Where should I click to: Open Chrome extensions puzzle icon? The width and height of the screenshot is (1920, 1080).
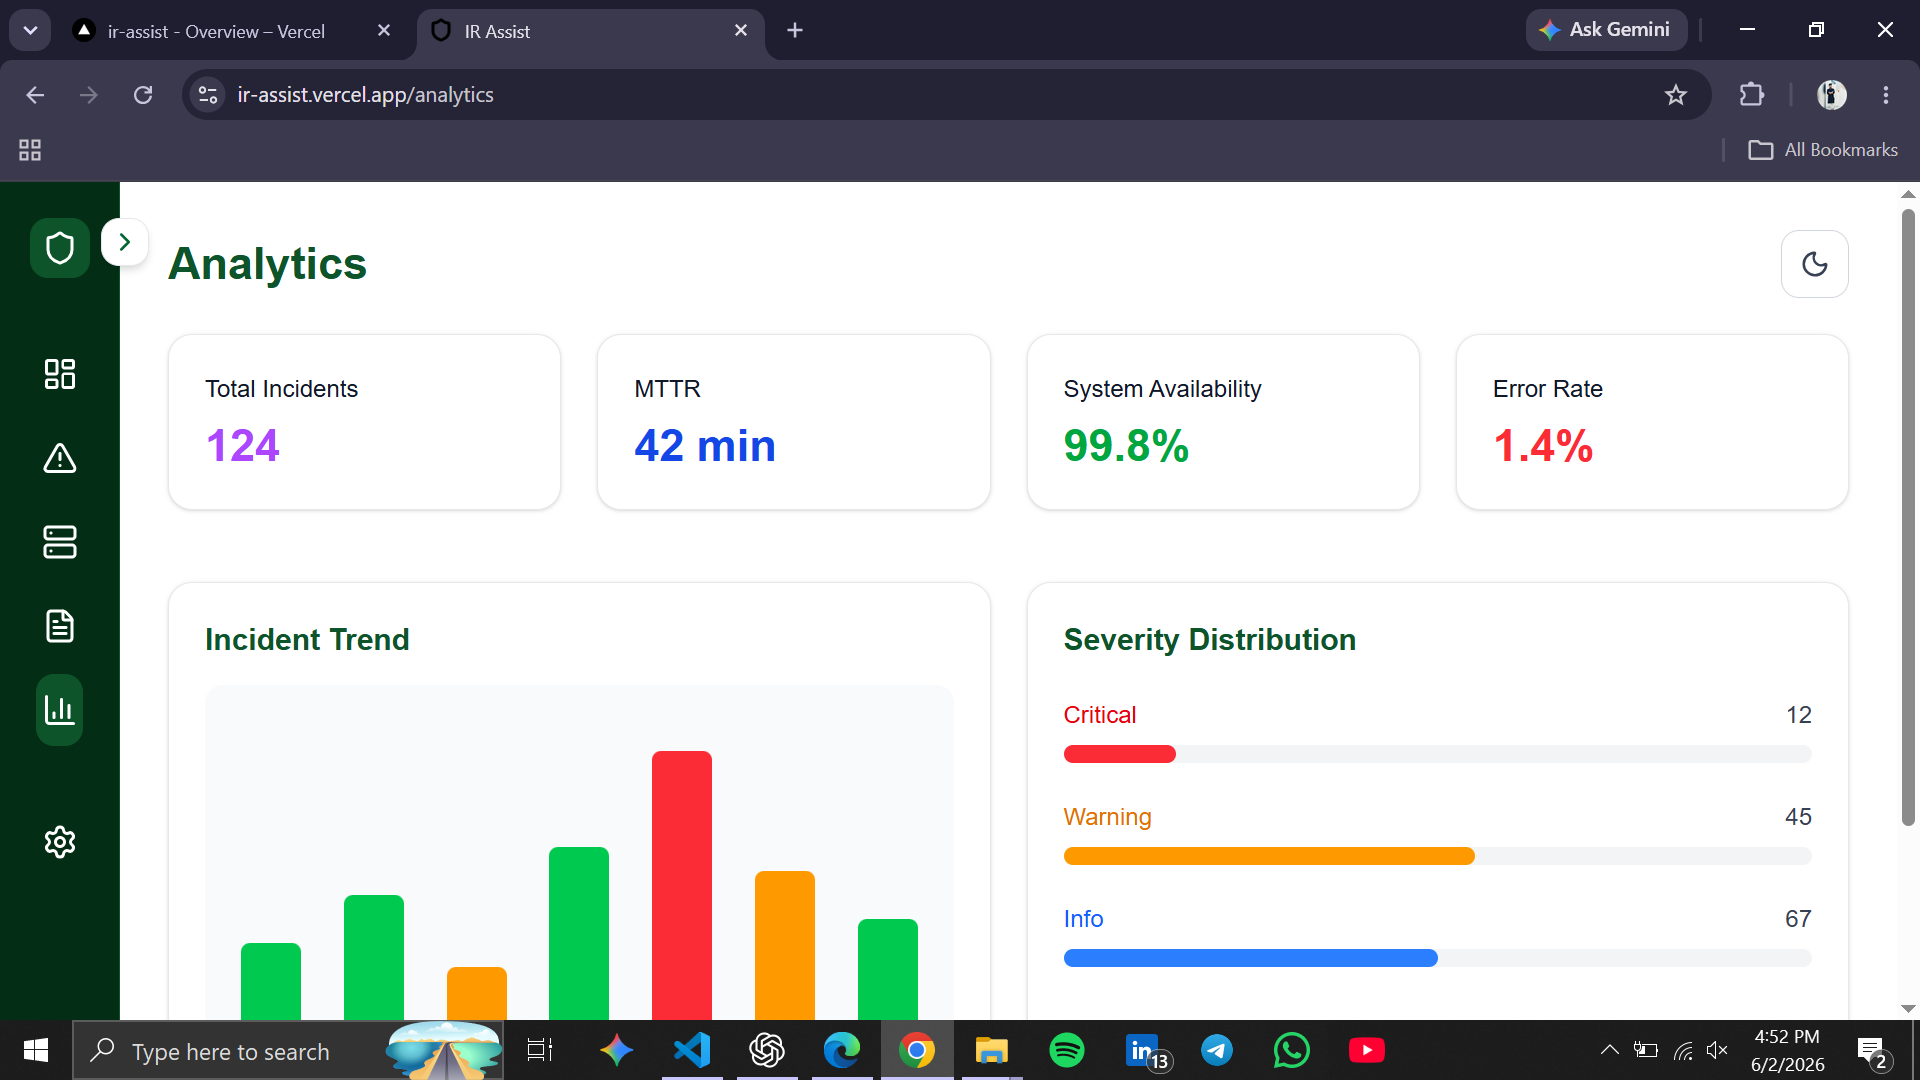pos(1752,95)
